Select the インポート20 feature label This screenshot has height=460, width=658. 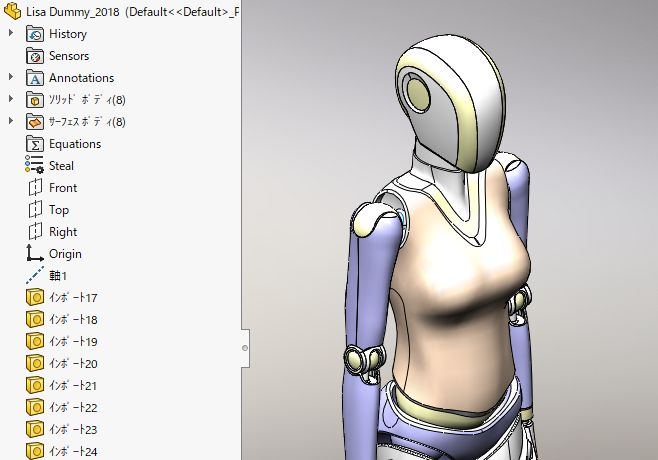coord(73,363)
